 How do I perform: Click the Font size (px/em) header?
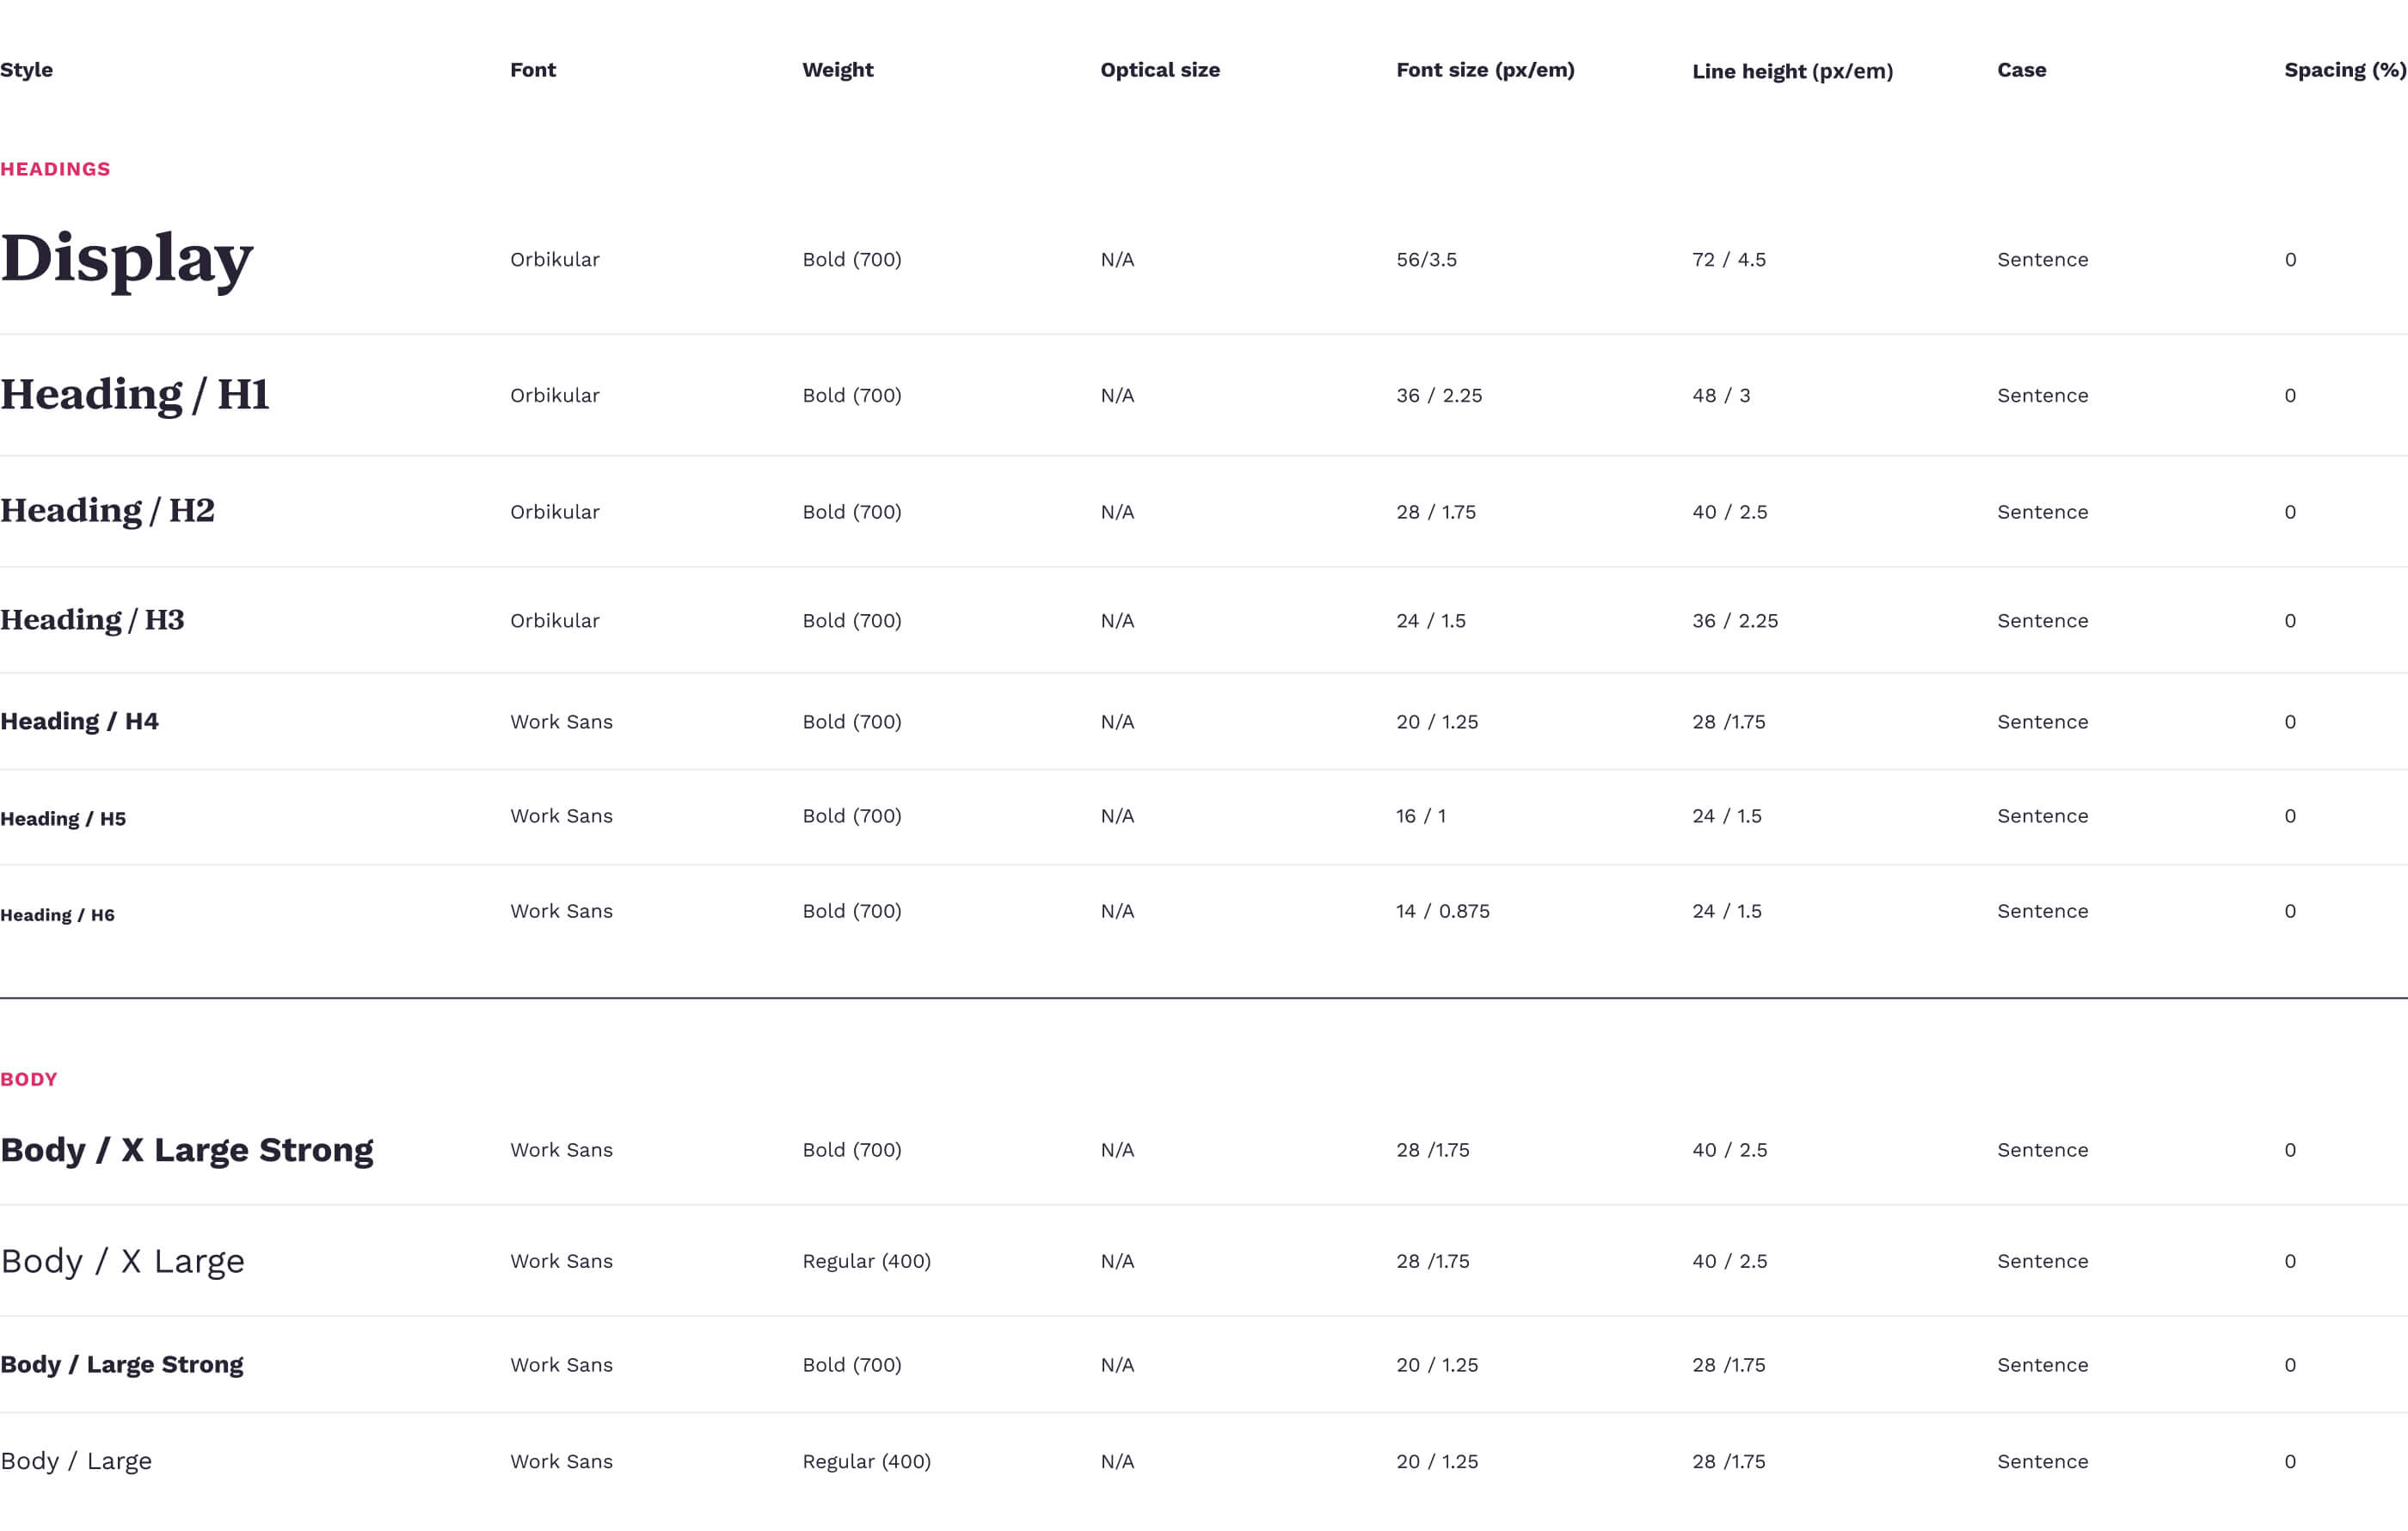click(x=1484, y=70)
